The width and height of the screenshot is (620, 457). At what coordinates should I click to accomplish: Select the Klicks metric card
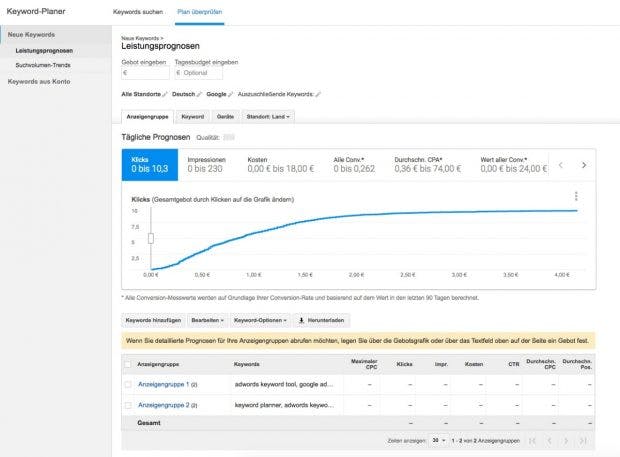click(150, 165)
